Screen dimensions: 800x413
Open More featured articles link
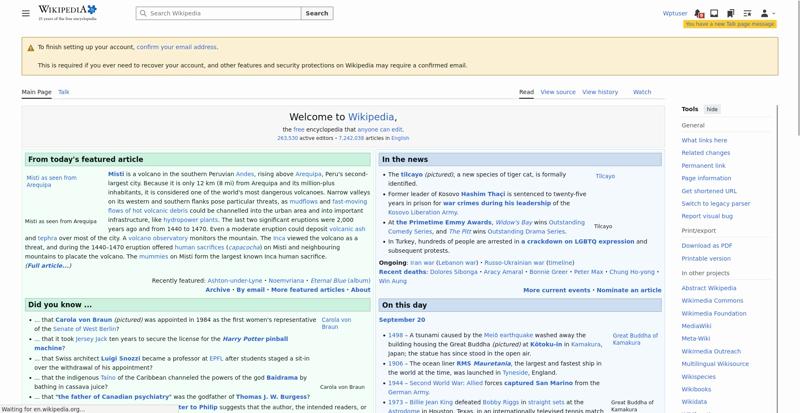(308, 289)
